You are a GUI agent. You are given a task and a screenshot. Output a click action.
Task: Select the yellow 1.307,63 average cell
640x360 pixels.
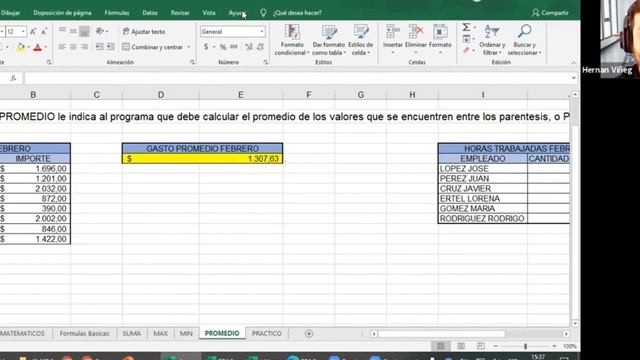click(x=202, y=159)
